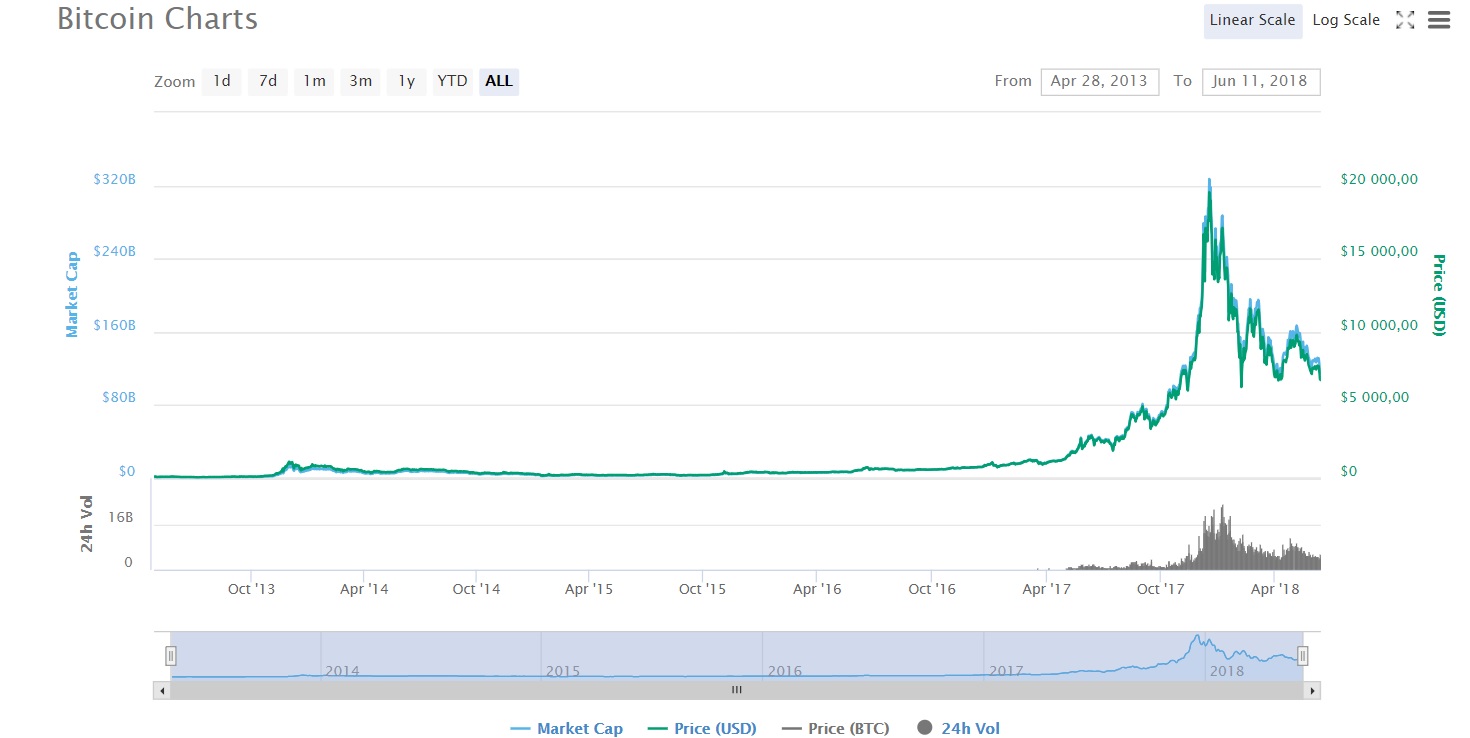1470x738 pixels.
Task: Edit the From date field
Action: tap(1099, 81)
